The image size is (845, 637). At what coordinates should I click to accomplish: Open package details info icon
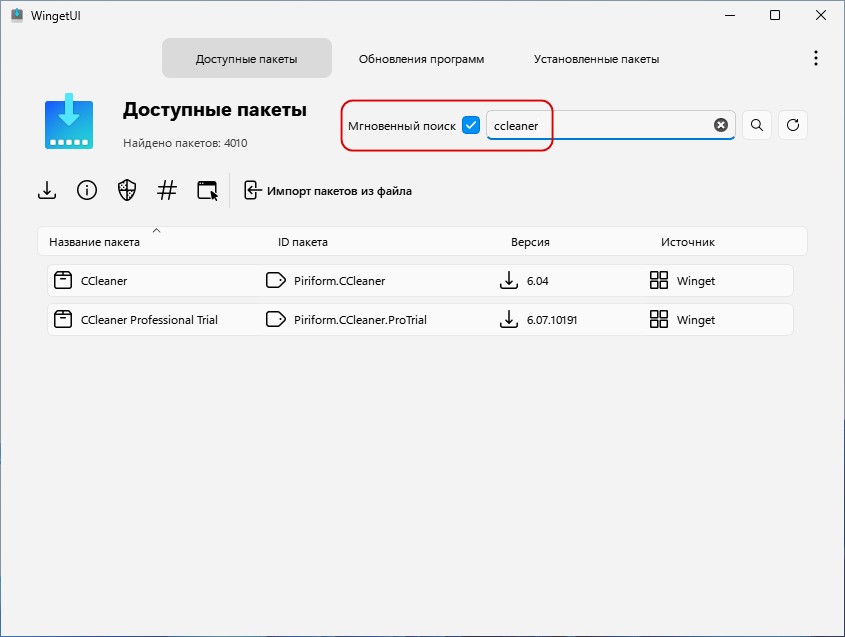coord(87,190)
